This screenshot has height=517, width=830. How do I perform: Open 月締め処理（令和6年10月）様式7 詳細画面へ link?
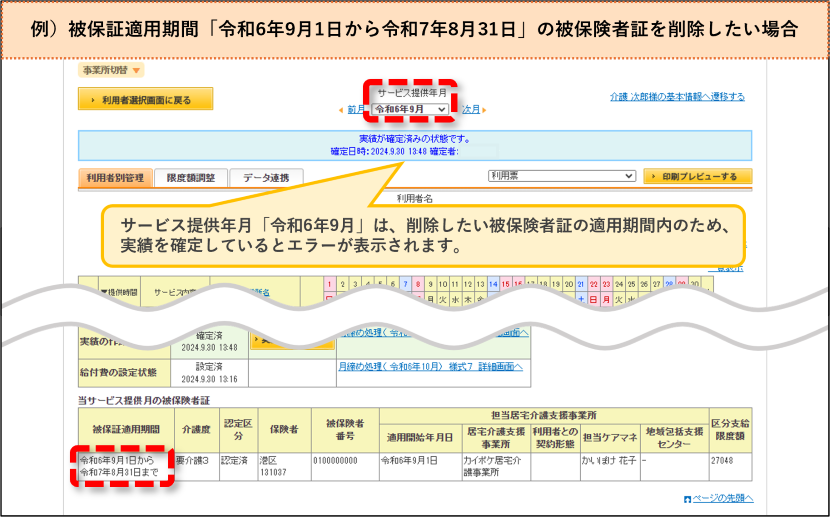[430, 367]
